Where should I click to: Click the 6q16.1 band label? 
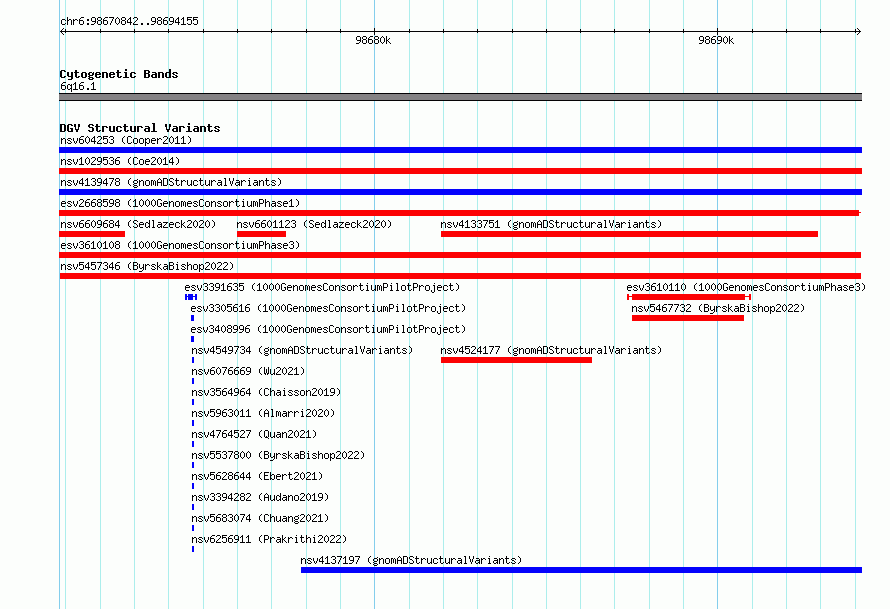(78, 86)
